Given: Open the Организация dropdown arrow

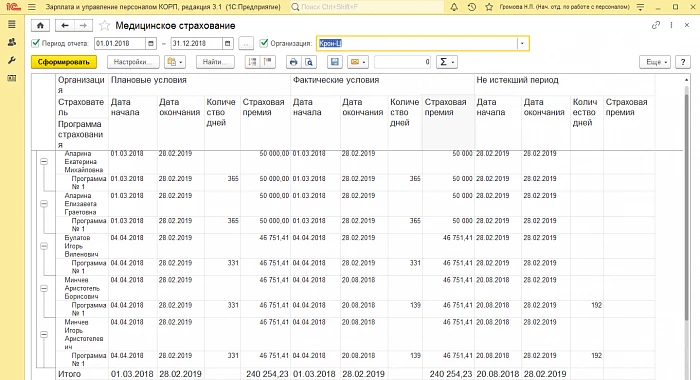Looking at the screenshot, I should pos(522,43).
